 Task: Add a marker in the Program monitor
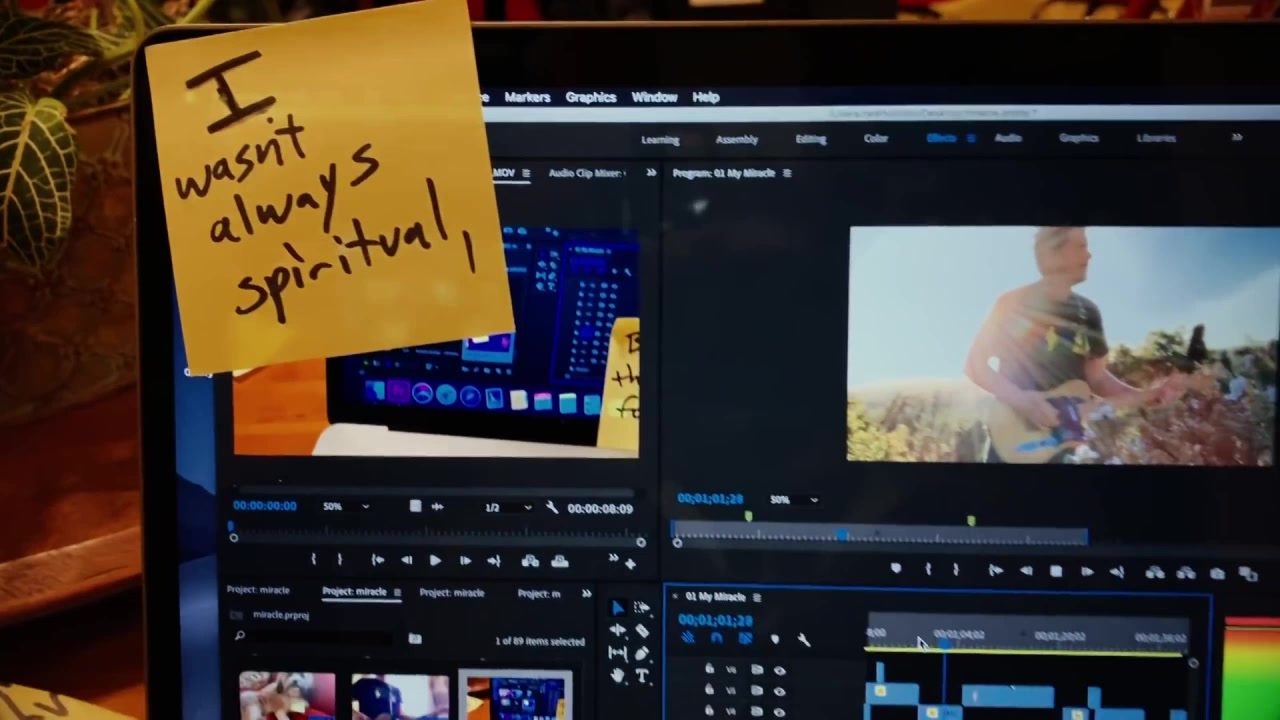[x=896, y=569]
